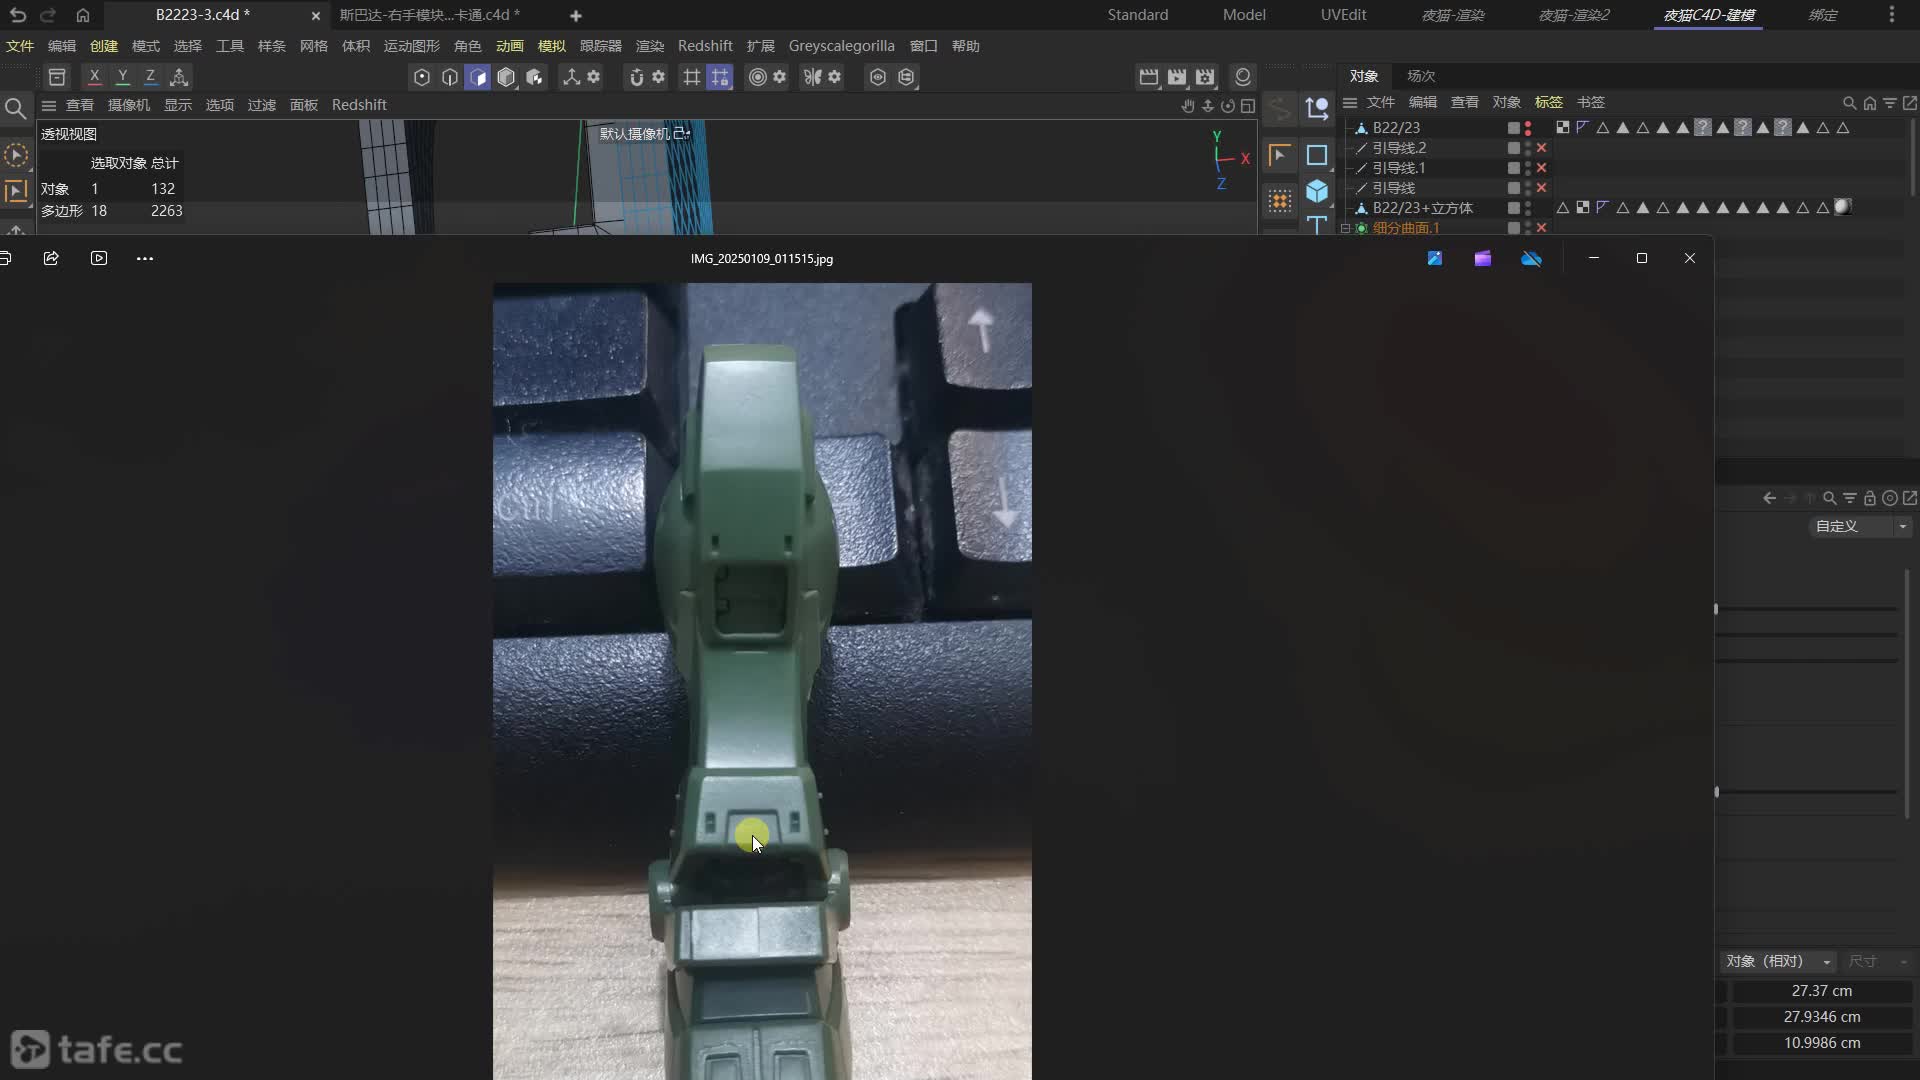This screenshot has width=1920, height=1080.
Task: Click material sphere tag on B22/23+立方体
Action: coord(1843,207)
